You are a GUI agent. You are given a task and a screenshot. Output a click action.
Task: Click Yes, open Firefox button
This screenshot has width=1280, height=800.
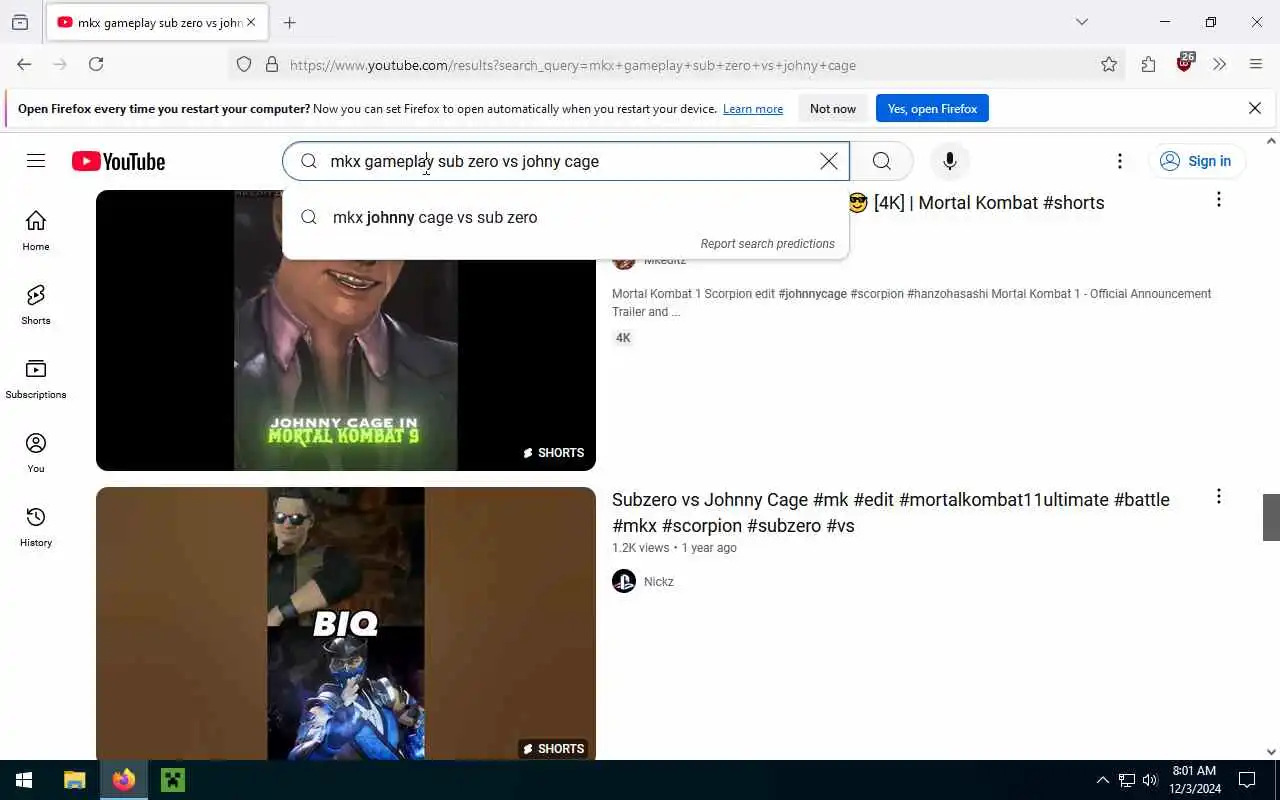click(x=932, y=109)
